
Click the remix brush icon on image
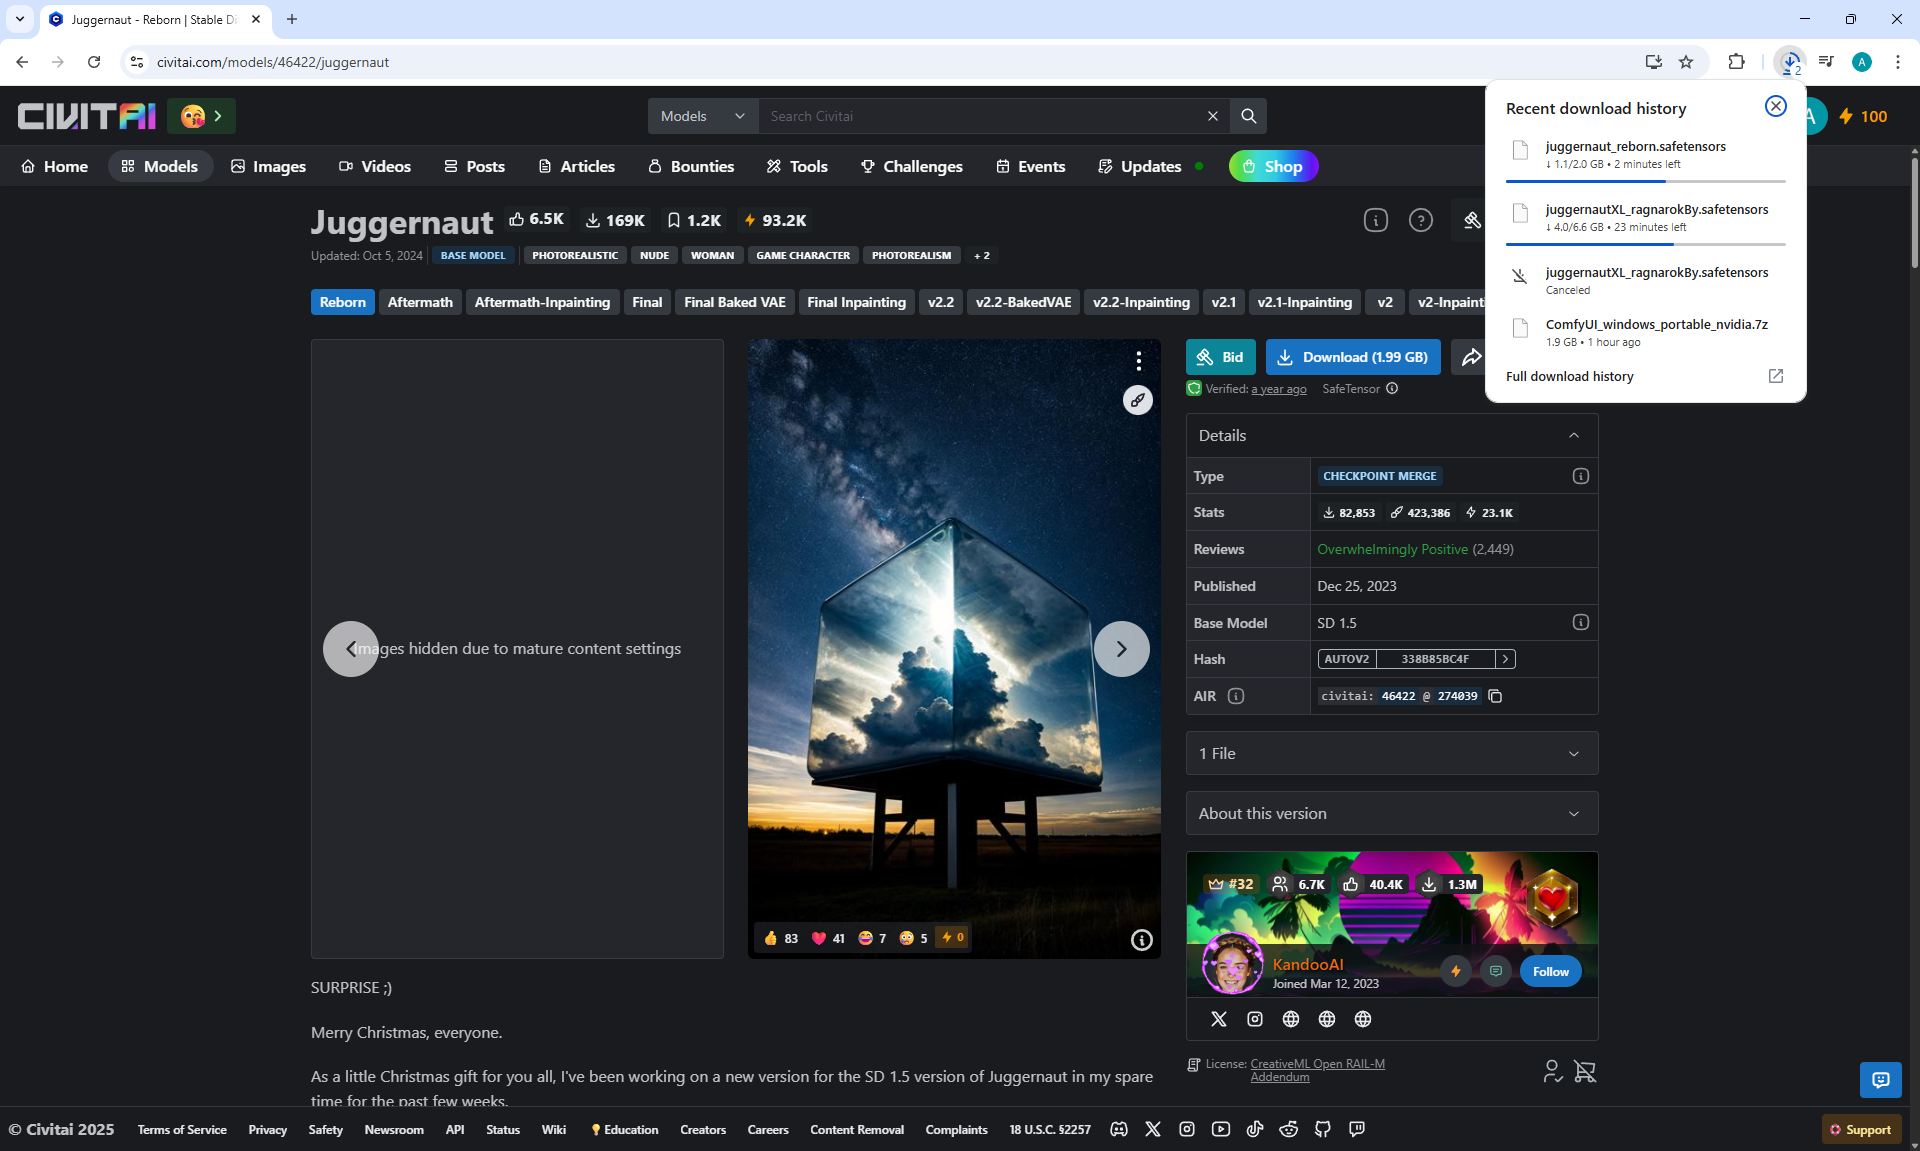1137,400
